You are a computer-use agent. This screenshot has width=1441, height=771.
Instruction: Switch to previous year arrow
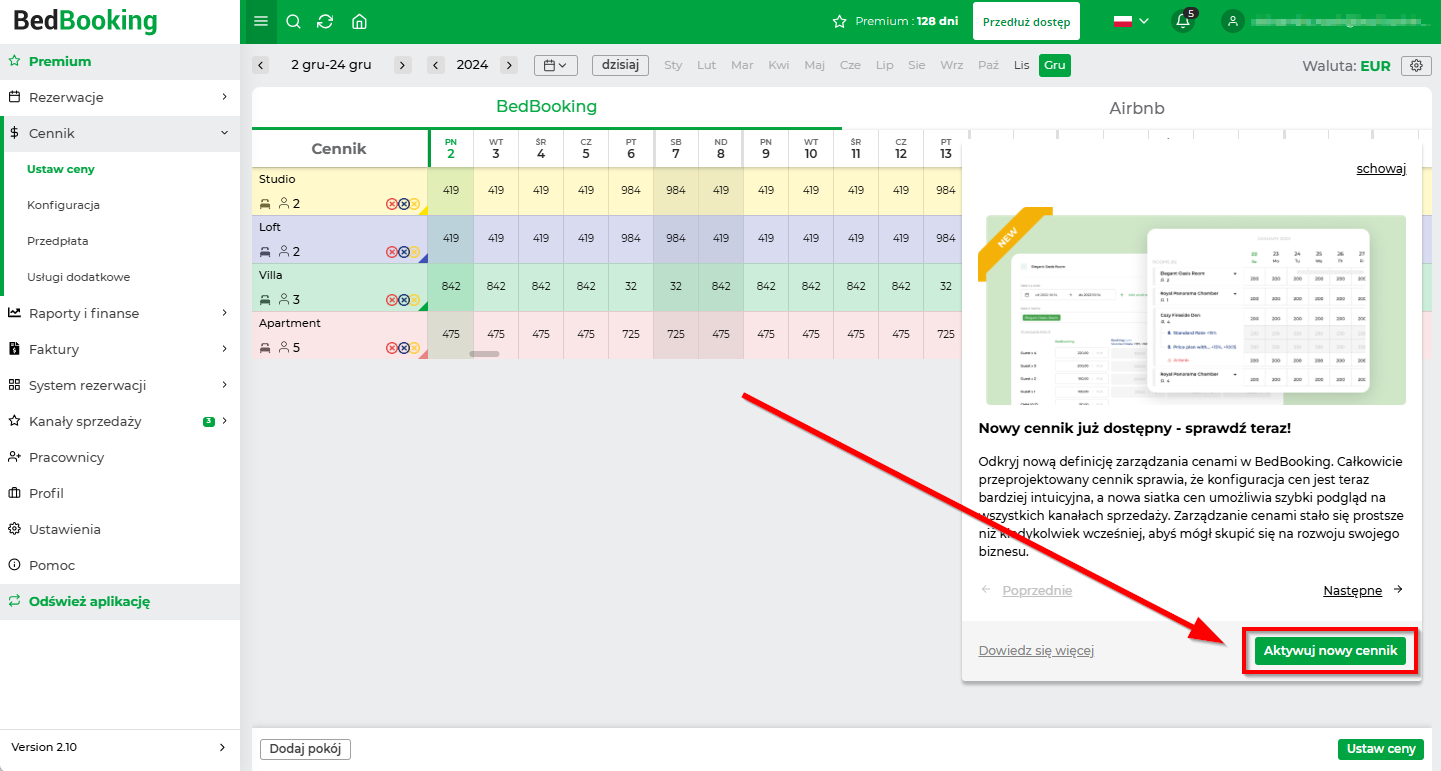[436, 65]
